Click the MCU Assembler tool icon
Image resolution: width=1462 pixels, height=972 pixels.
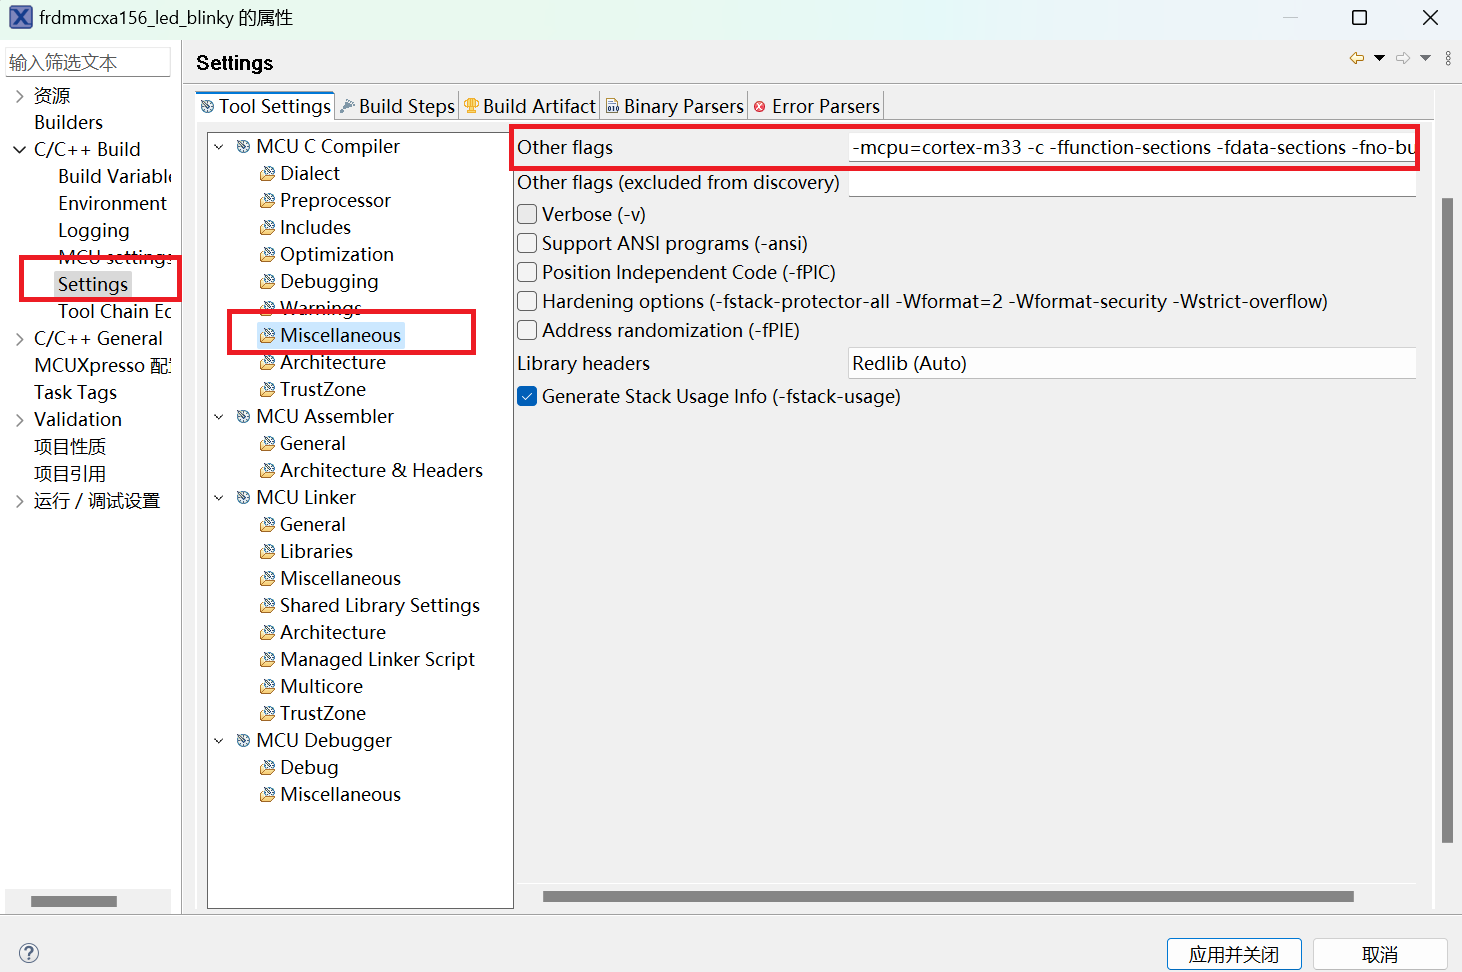[x=243, y=416]
